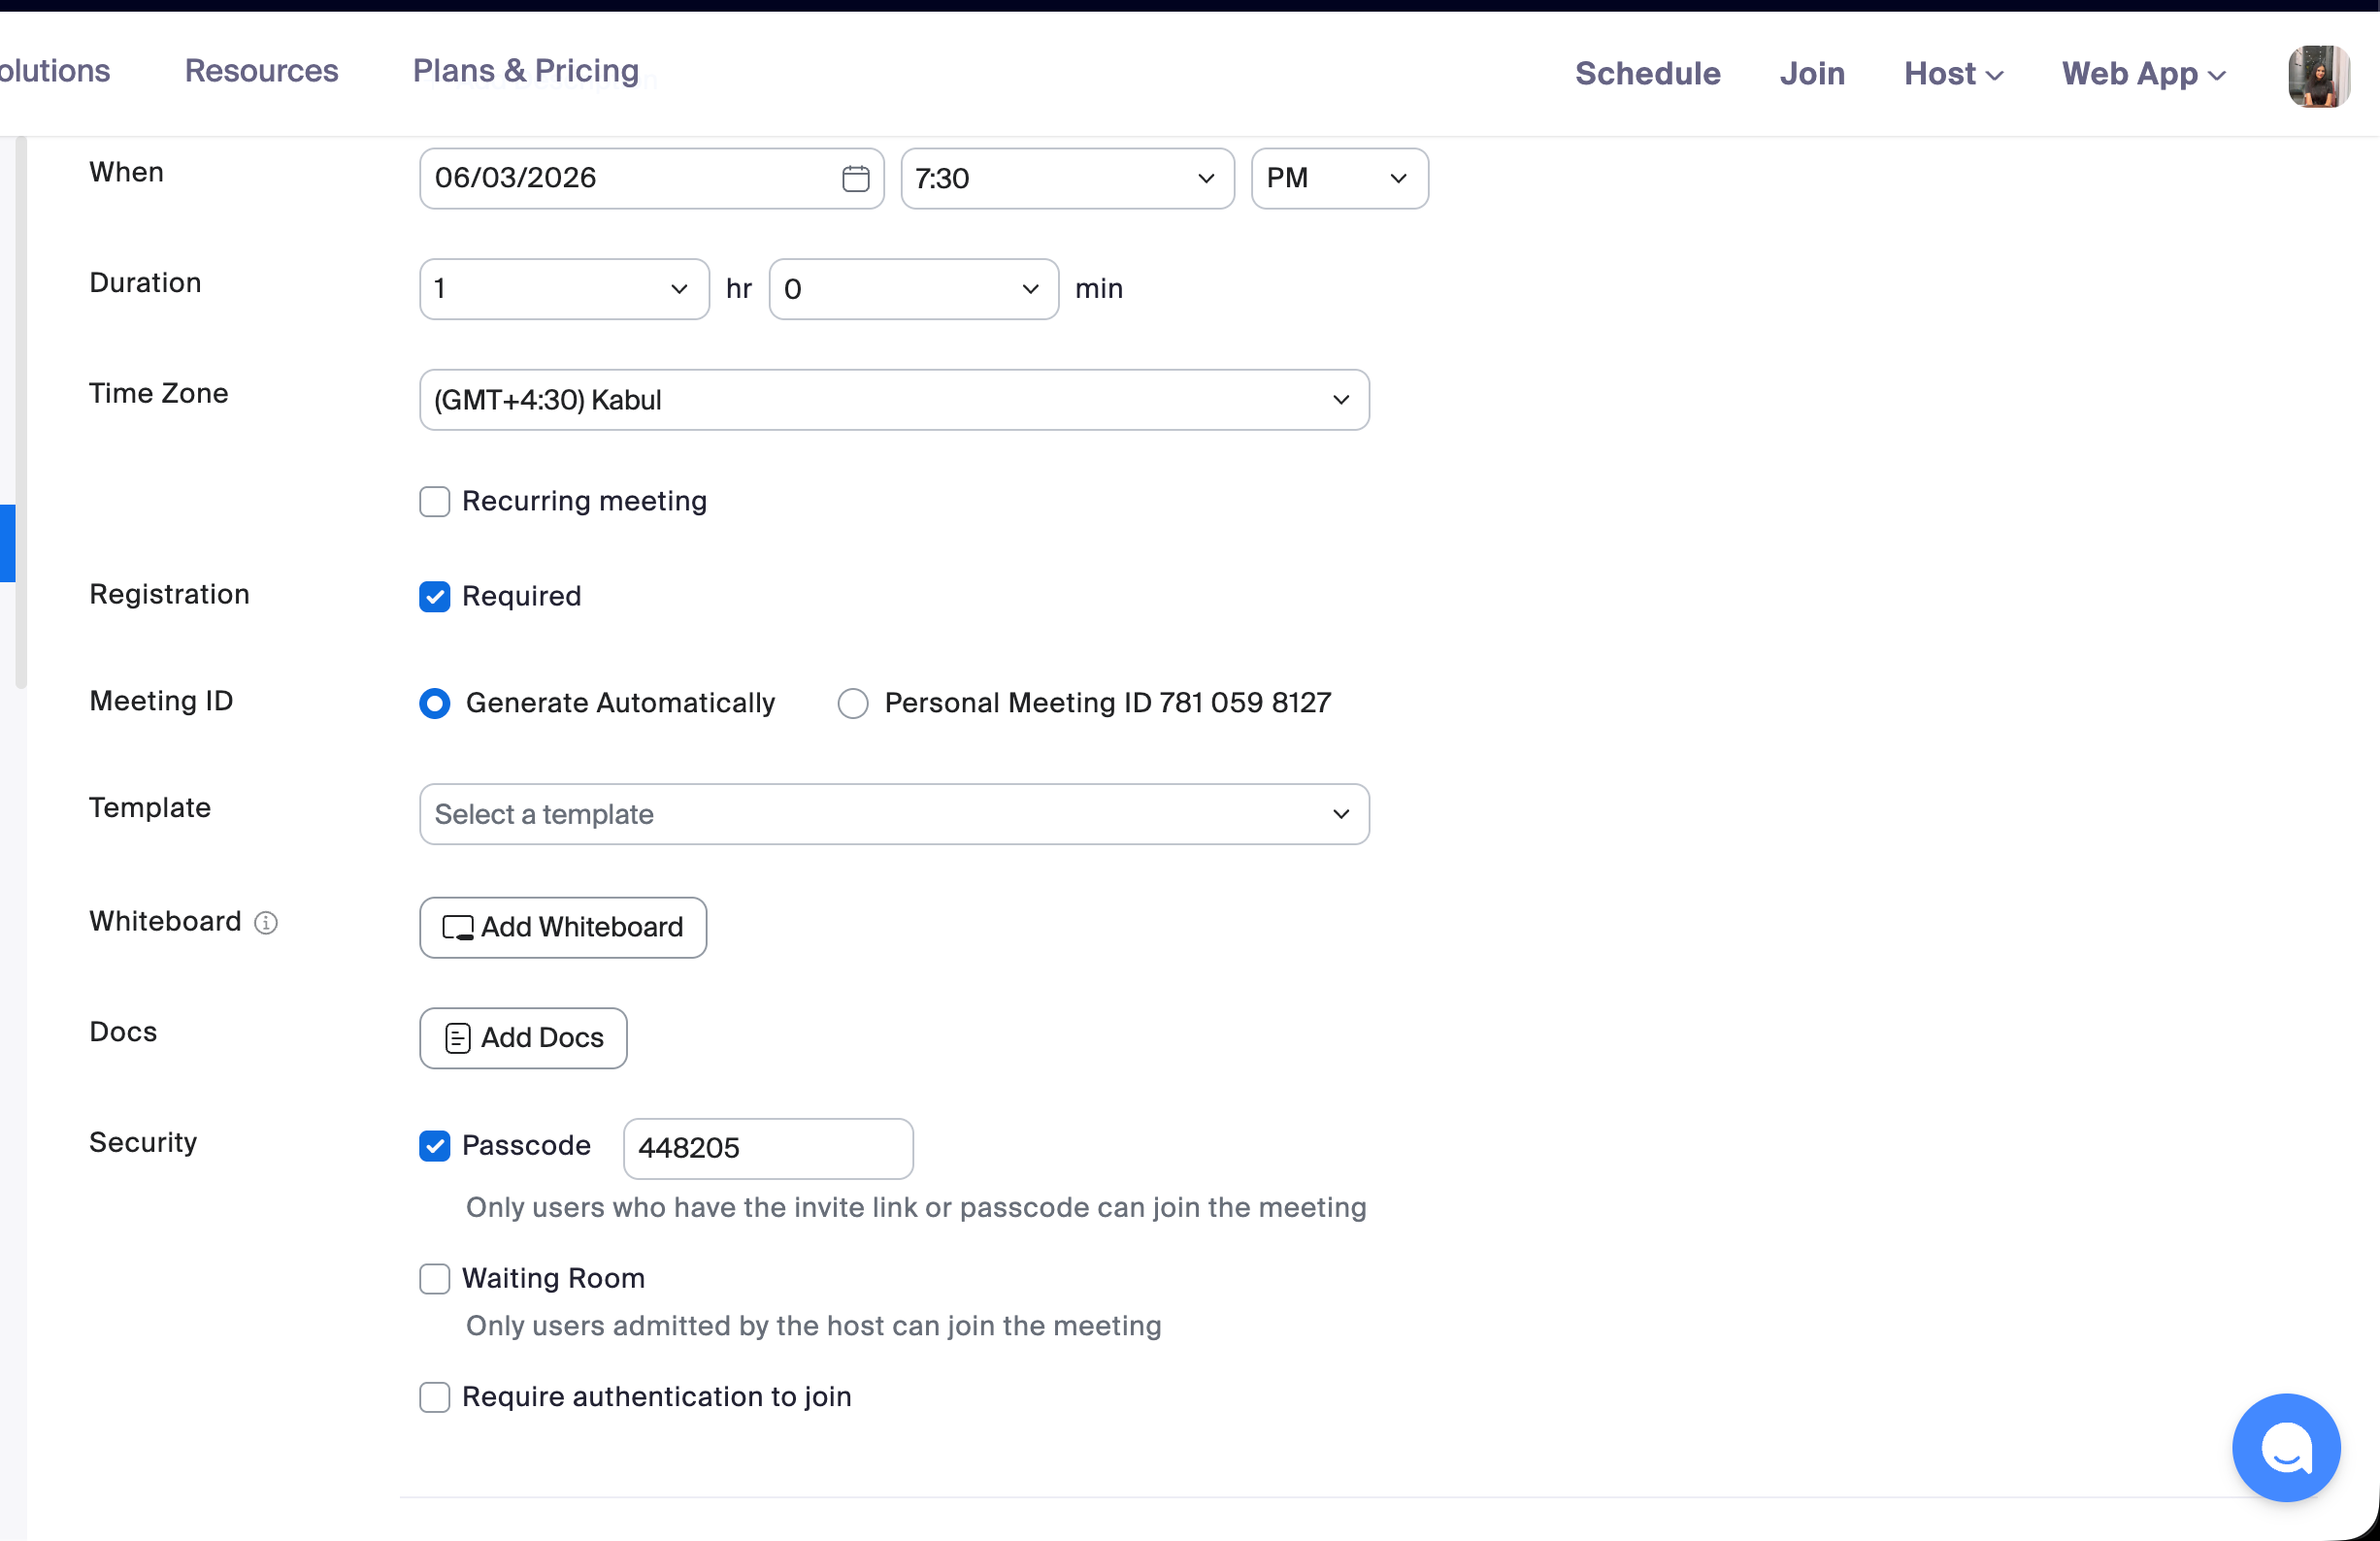Click the Add Docs button
Image resolution: width=2380 pixels, height=1541 pixels.
click(x=523, y=1038)
